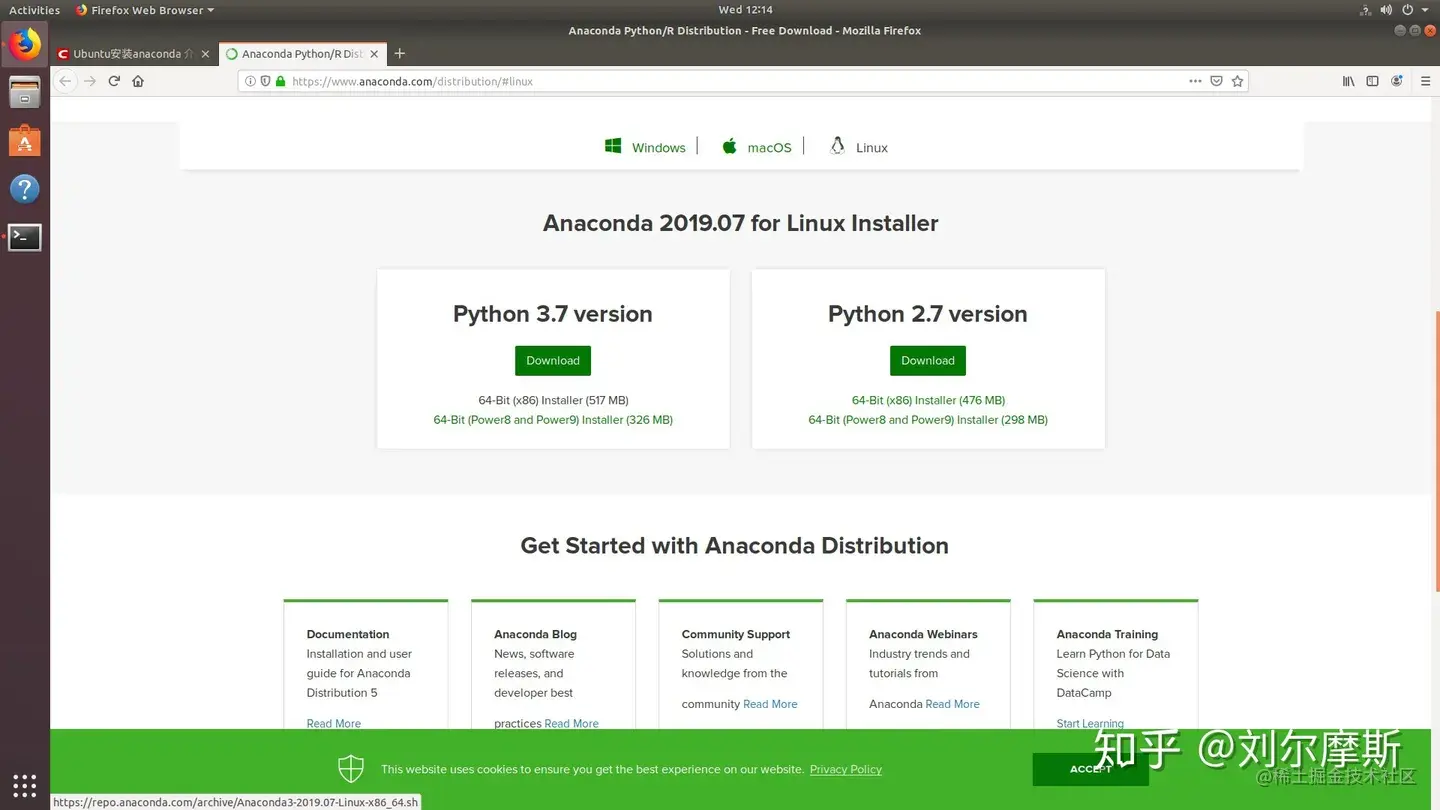Click Download for Python 3.7 version
1440x810 pixels.
pos(553,361)
